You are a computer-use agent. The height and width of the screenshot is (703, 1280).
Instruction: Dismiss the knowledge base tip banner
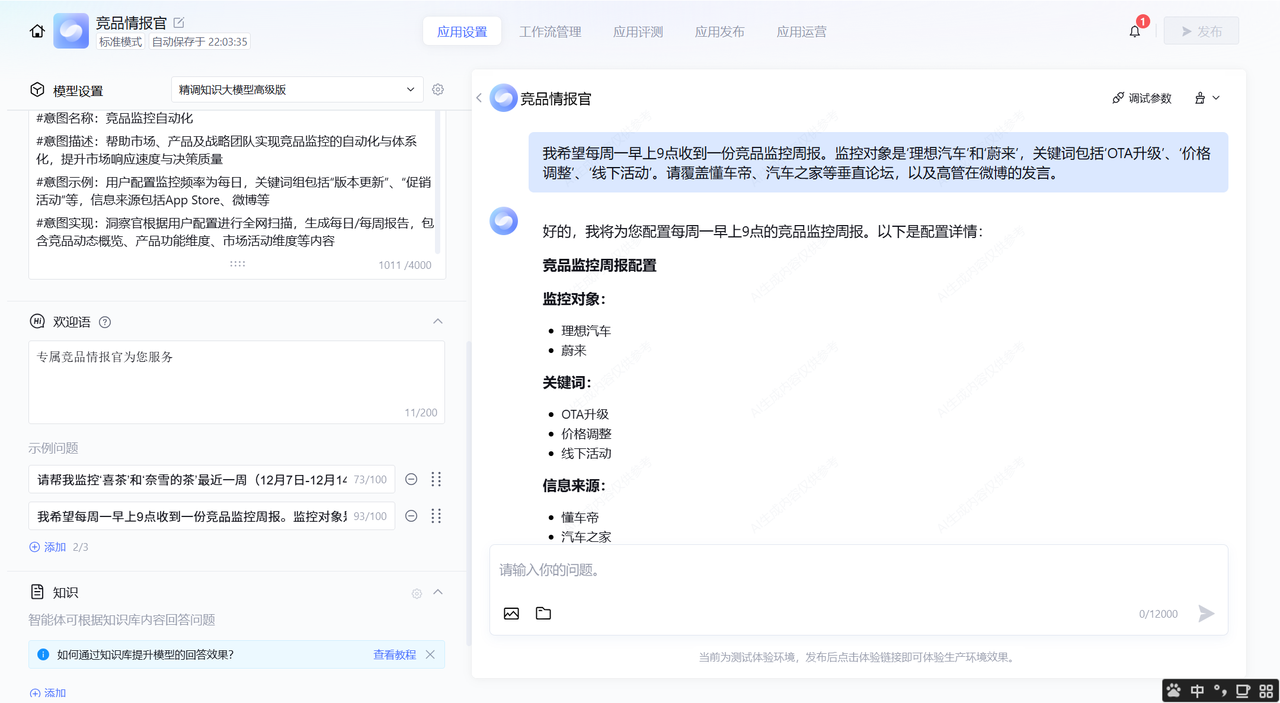(430, 655)
